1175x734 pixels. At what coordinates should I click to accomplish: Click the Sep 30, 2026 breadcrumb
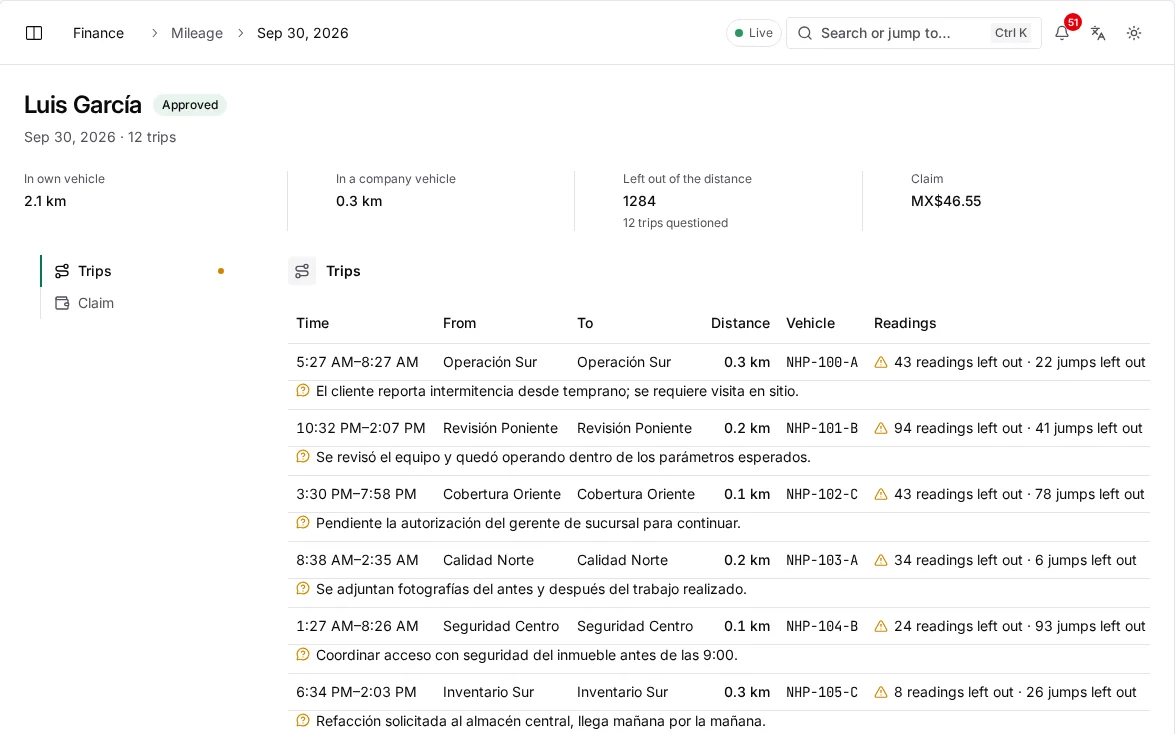303,33
